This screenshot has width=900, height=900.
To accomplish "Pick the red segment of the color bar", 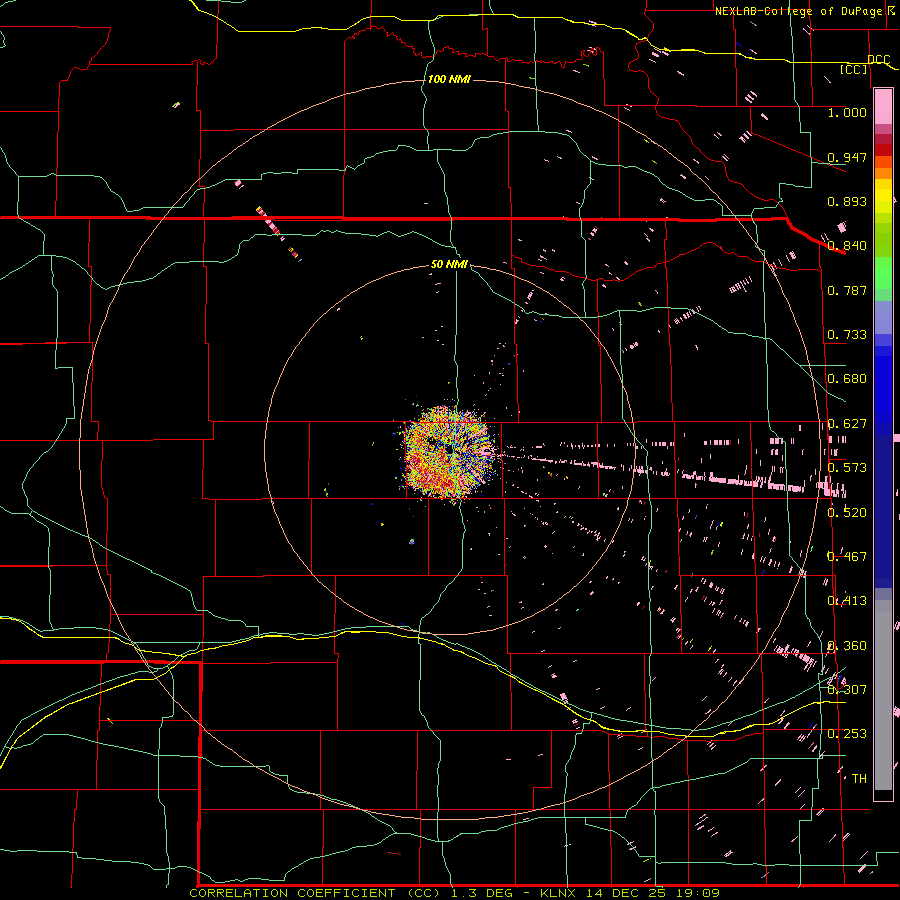I will 883,150.
